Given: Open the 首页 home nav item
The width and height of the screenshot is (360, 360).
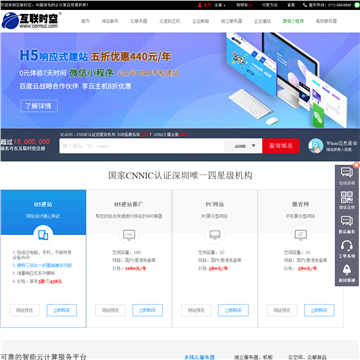Looking at the screenshot, I should (86, 21).
